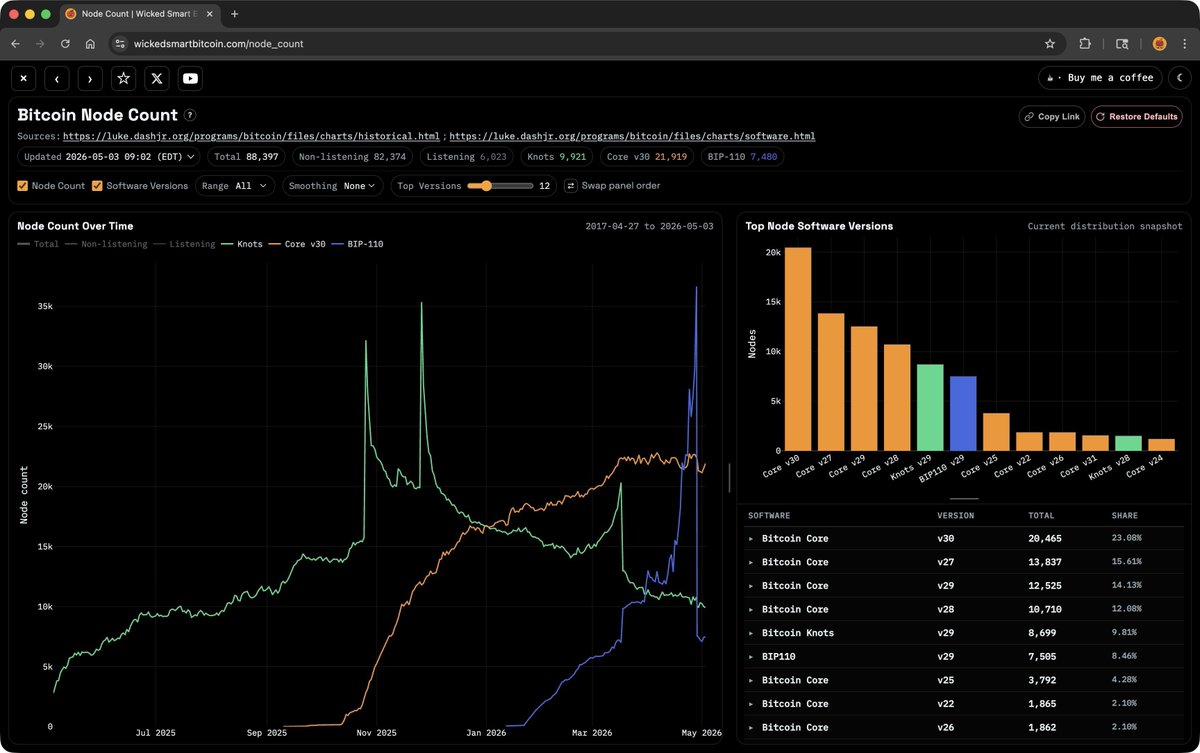The height and width of the screenshot is (753, 1200).
Task: Click the help question mark next to title
Action: 190,115
